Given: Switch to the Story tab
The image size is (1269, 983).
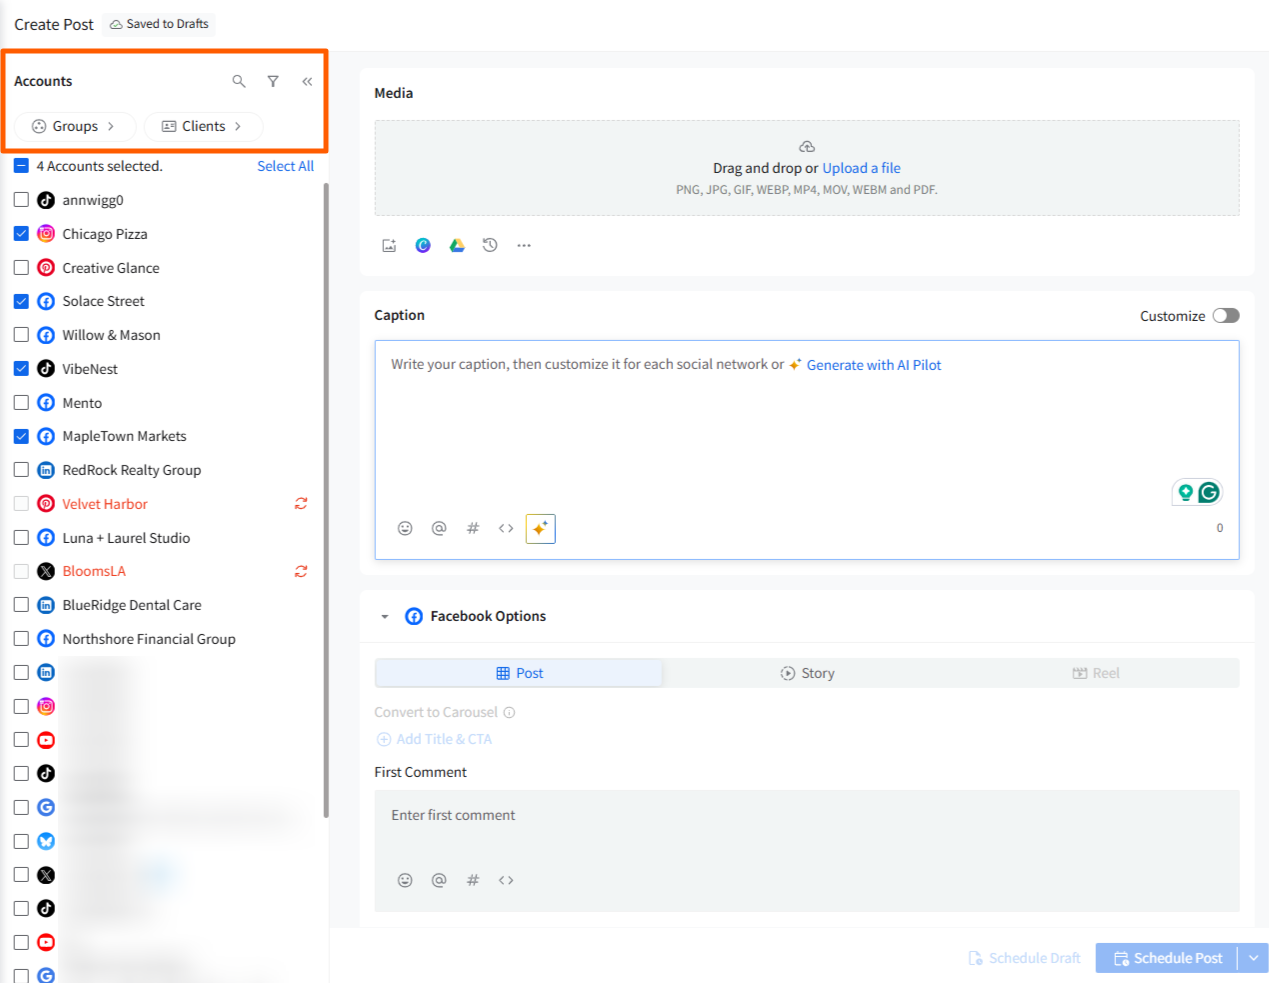Looking at the screenshot, I should point(807,673).
